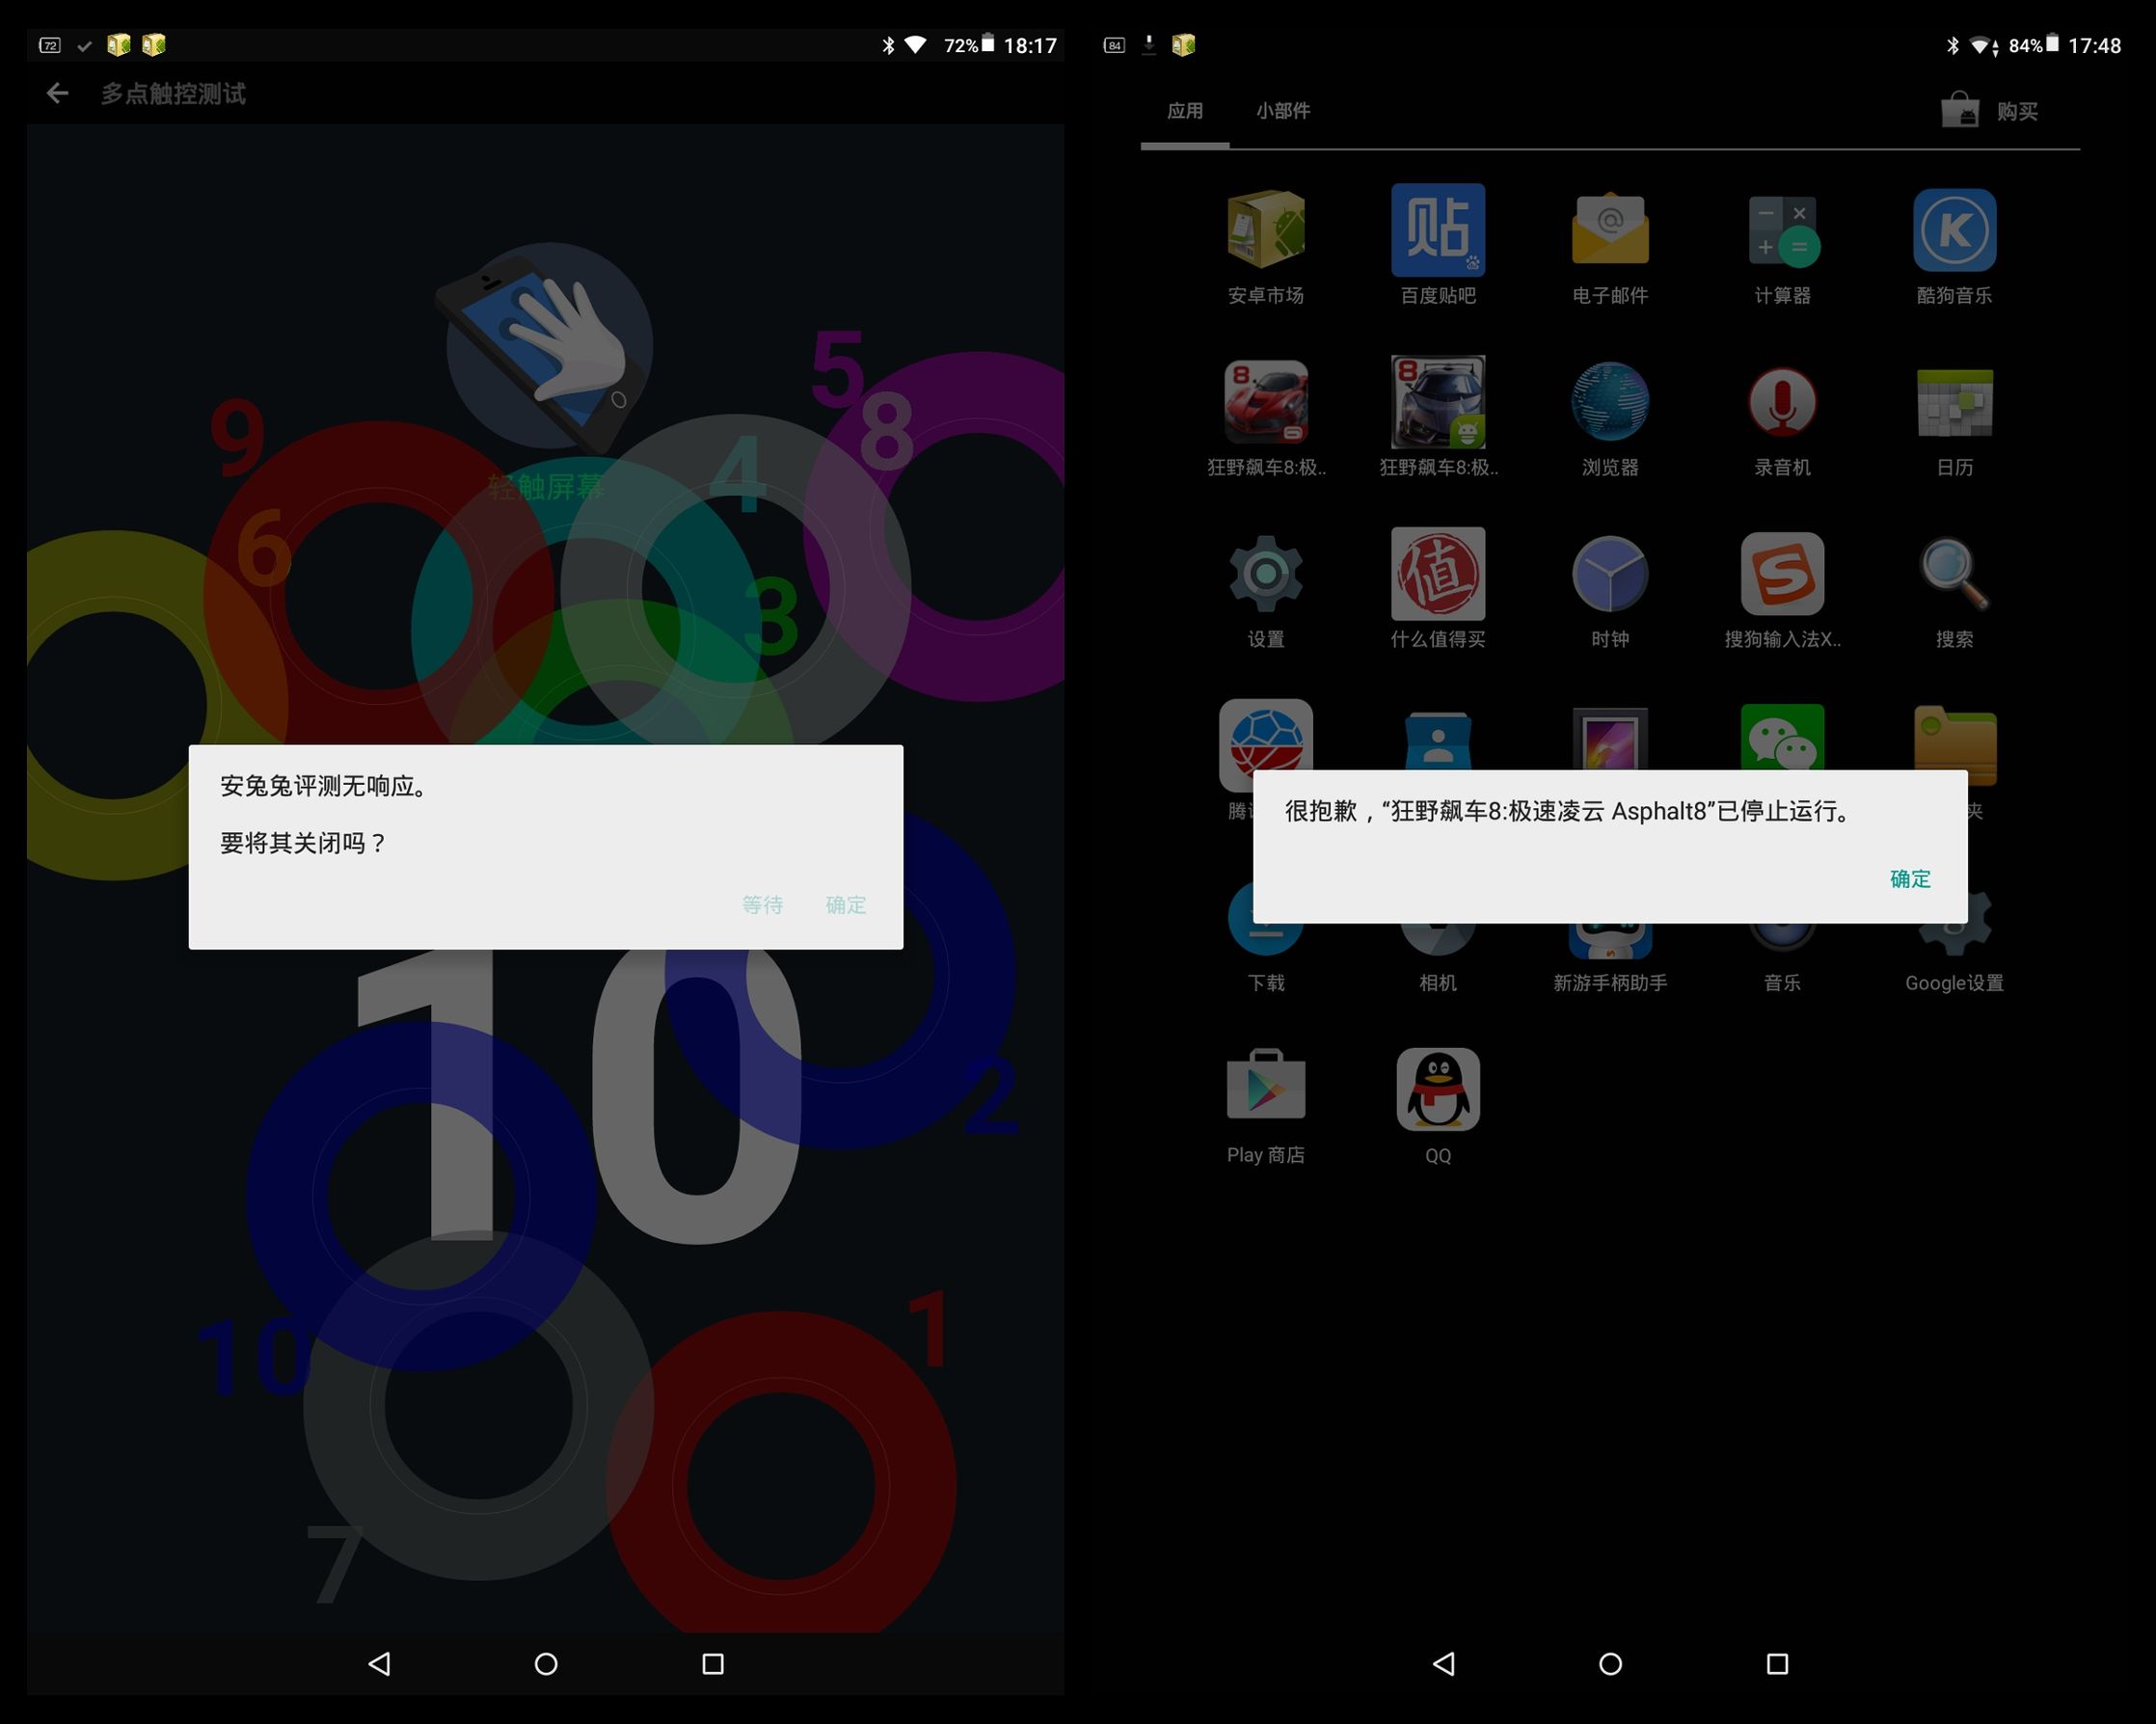2156x1724 pixels.
Task: Open 什么值得买 app icon
Action: click(1437, 574)
